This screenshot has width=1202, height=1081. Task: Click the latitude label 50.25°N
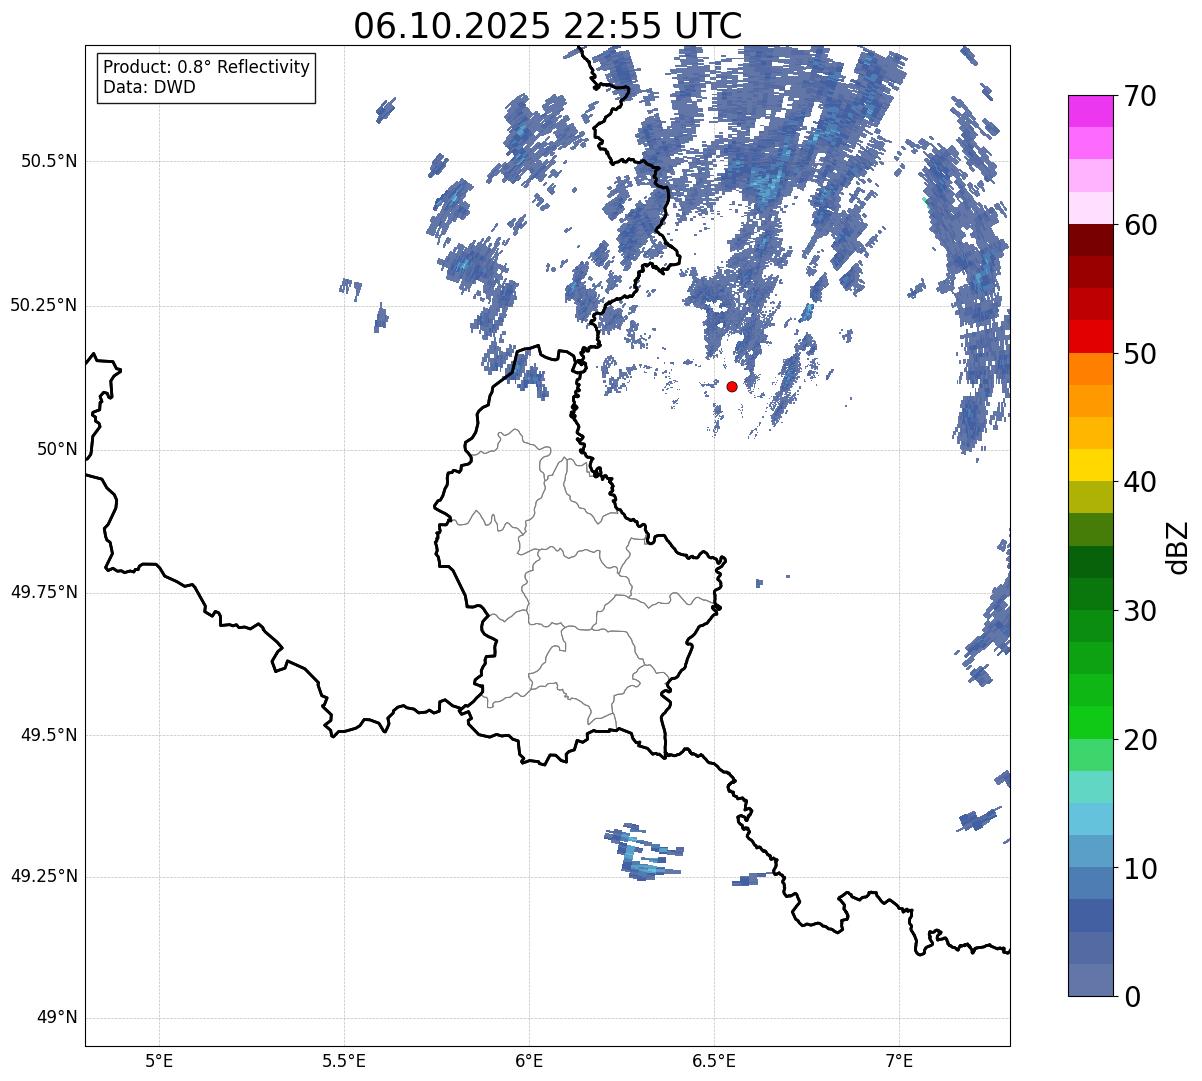tap(44, 305)
